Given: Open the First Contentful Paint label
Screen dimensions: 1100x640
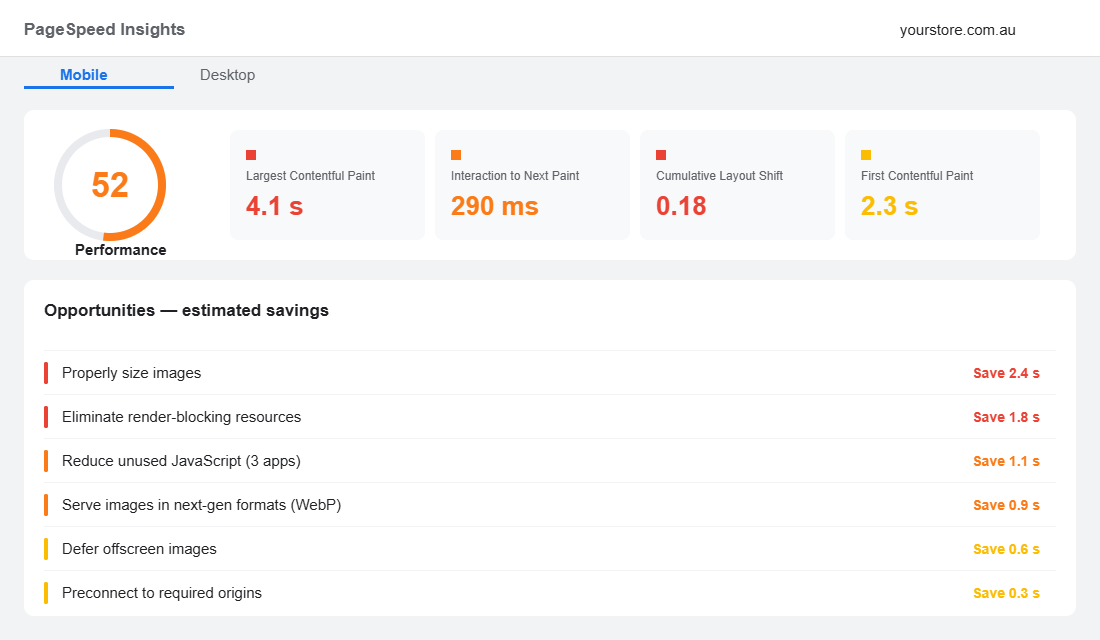Looking at the screenshot, I should [x=917, y=175].
